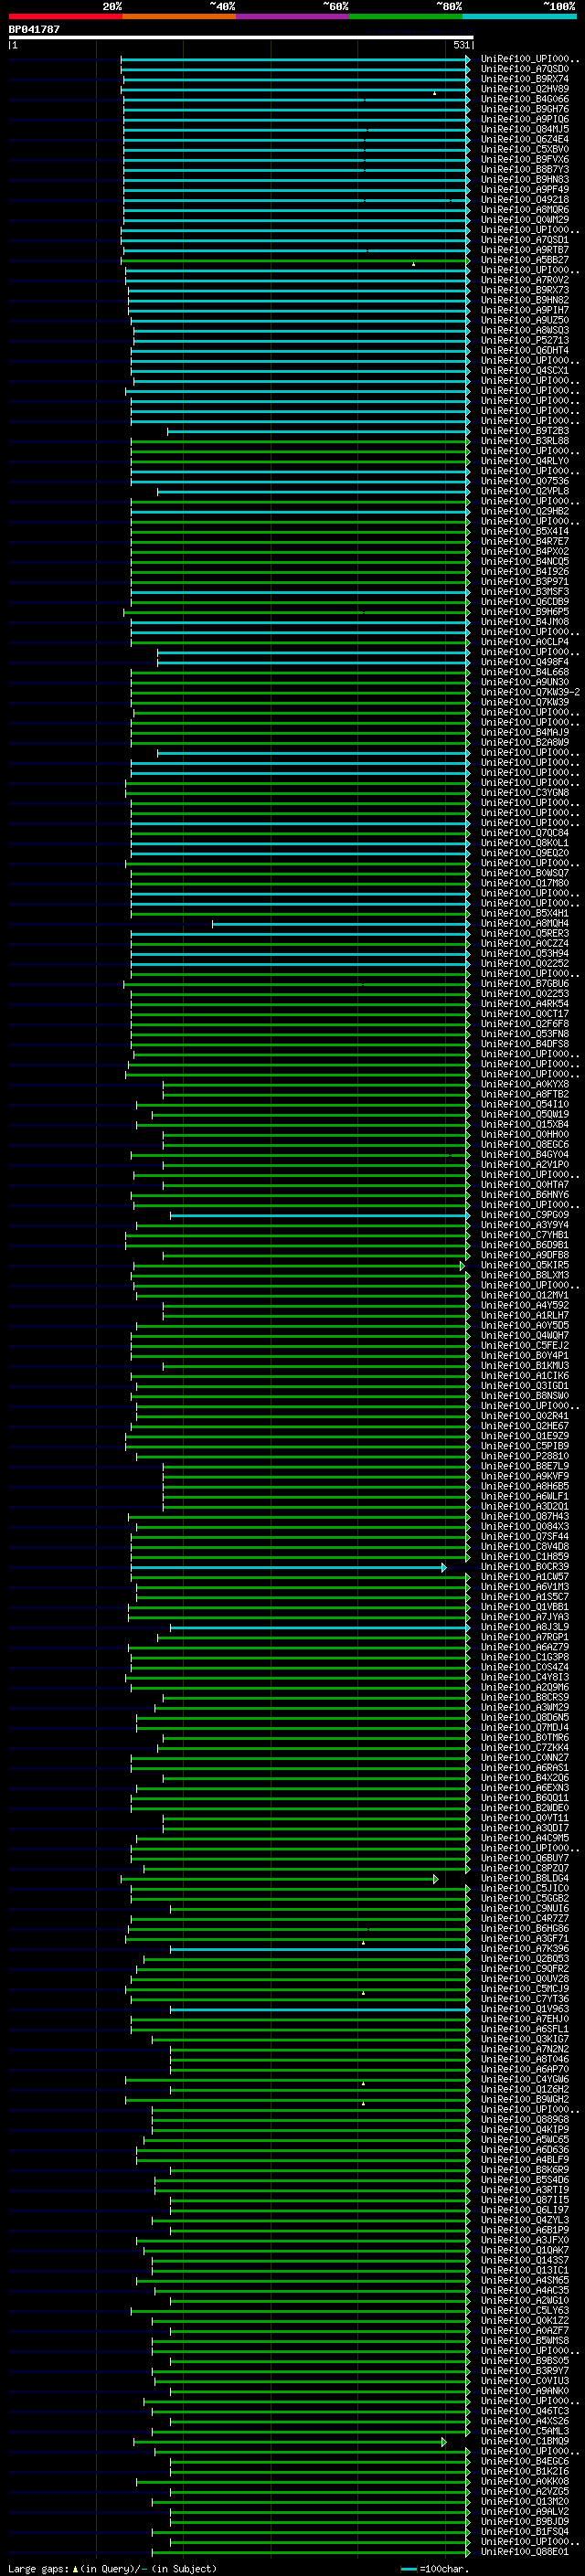Image resolution: width=585 pixels, height=2576 pixels.
Task: Click the UniRef100_A9PF49 label
Action: (x=525, y=190)
